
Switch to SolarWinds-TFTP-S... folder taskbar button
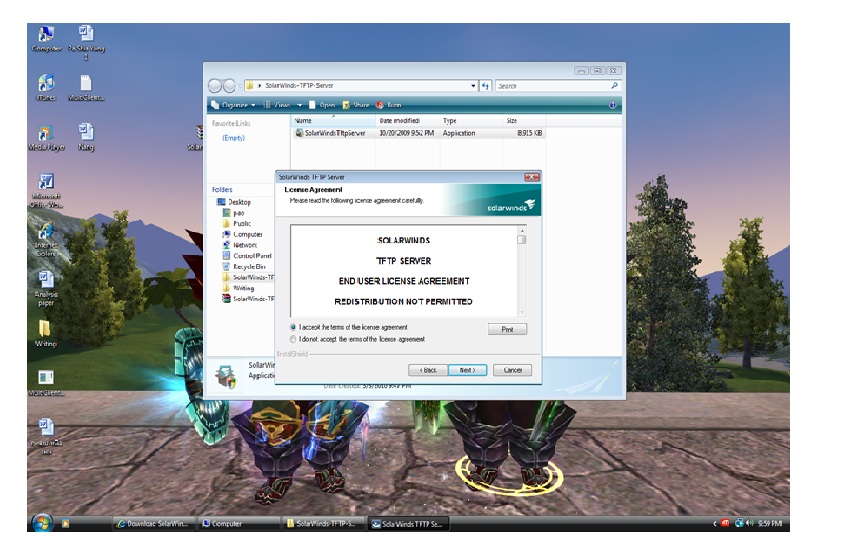[324, 523]
